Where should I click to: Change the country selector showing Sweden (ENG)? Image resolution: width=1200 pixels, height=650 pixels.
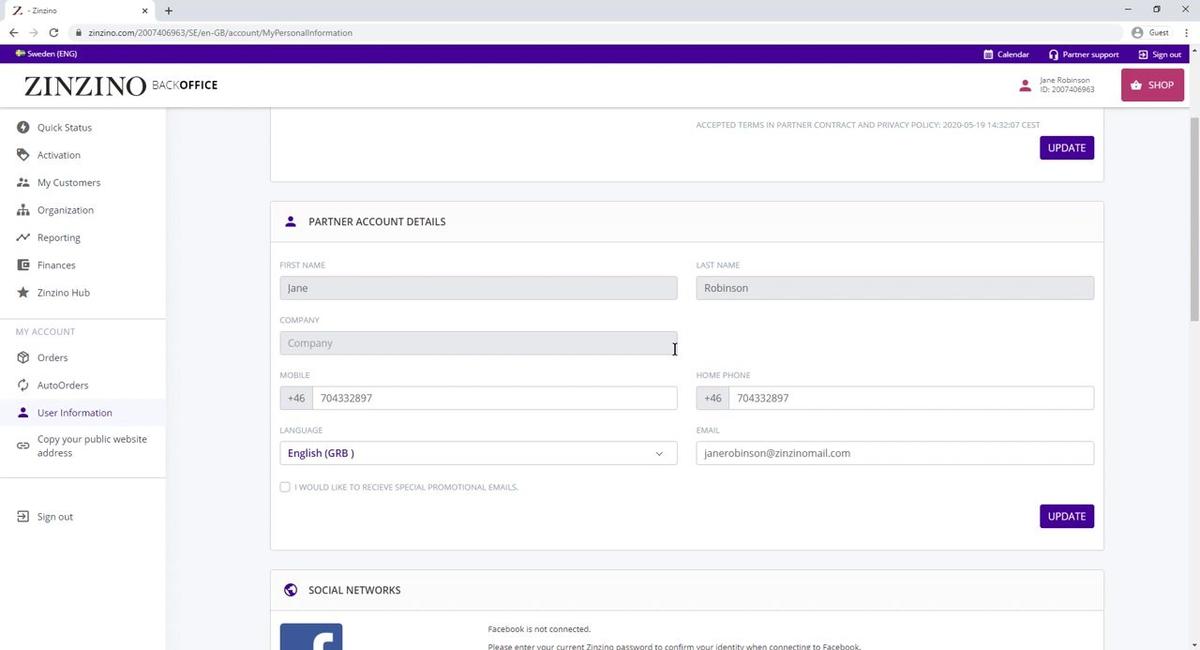46,53
